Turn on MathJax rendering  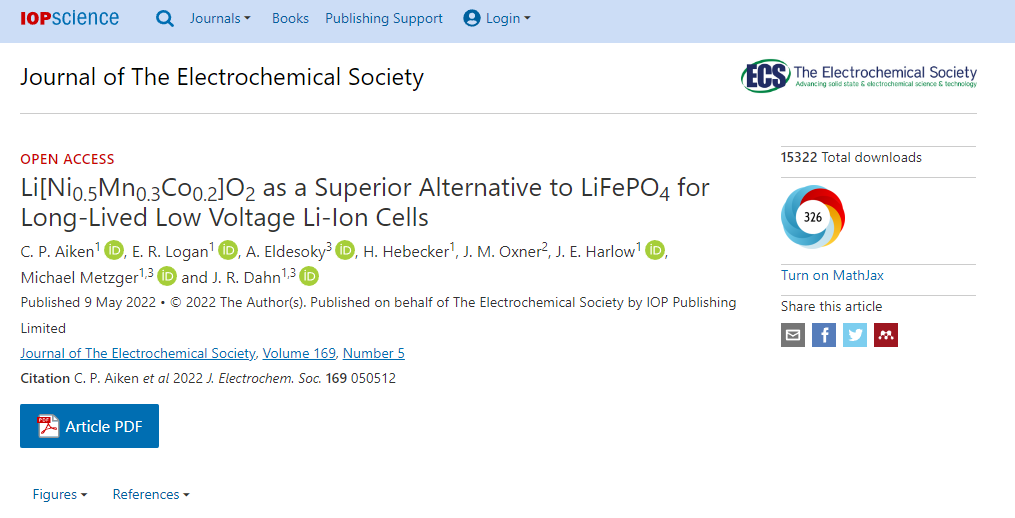(x=832, y=275)
